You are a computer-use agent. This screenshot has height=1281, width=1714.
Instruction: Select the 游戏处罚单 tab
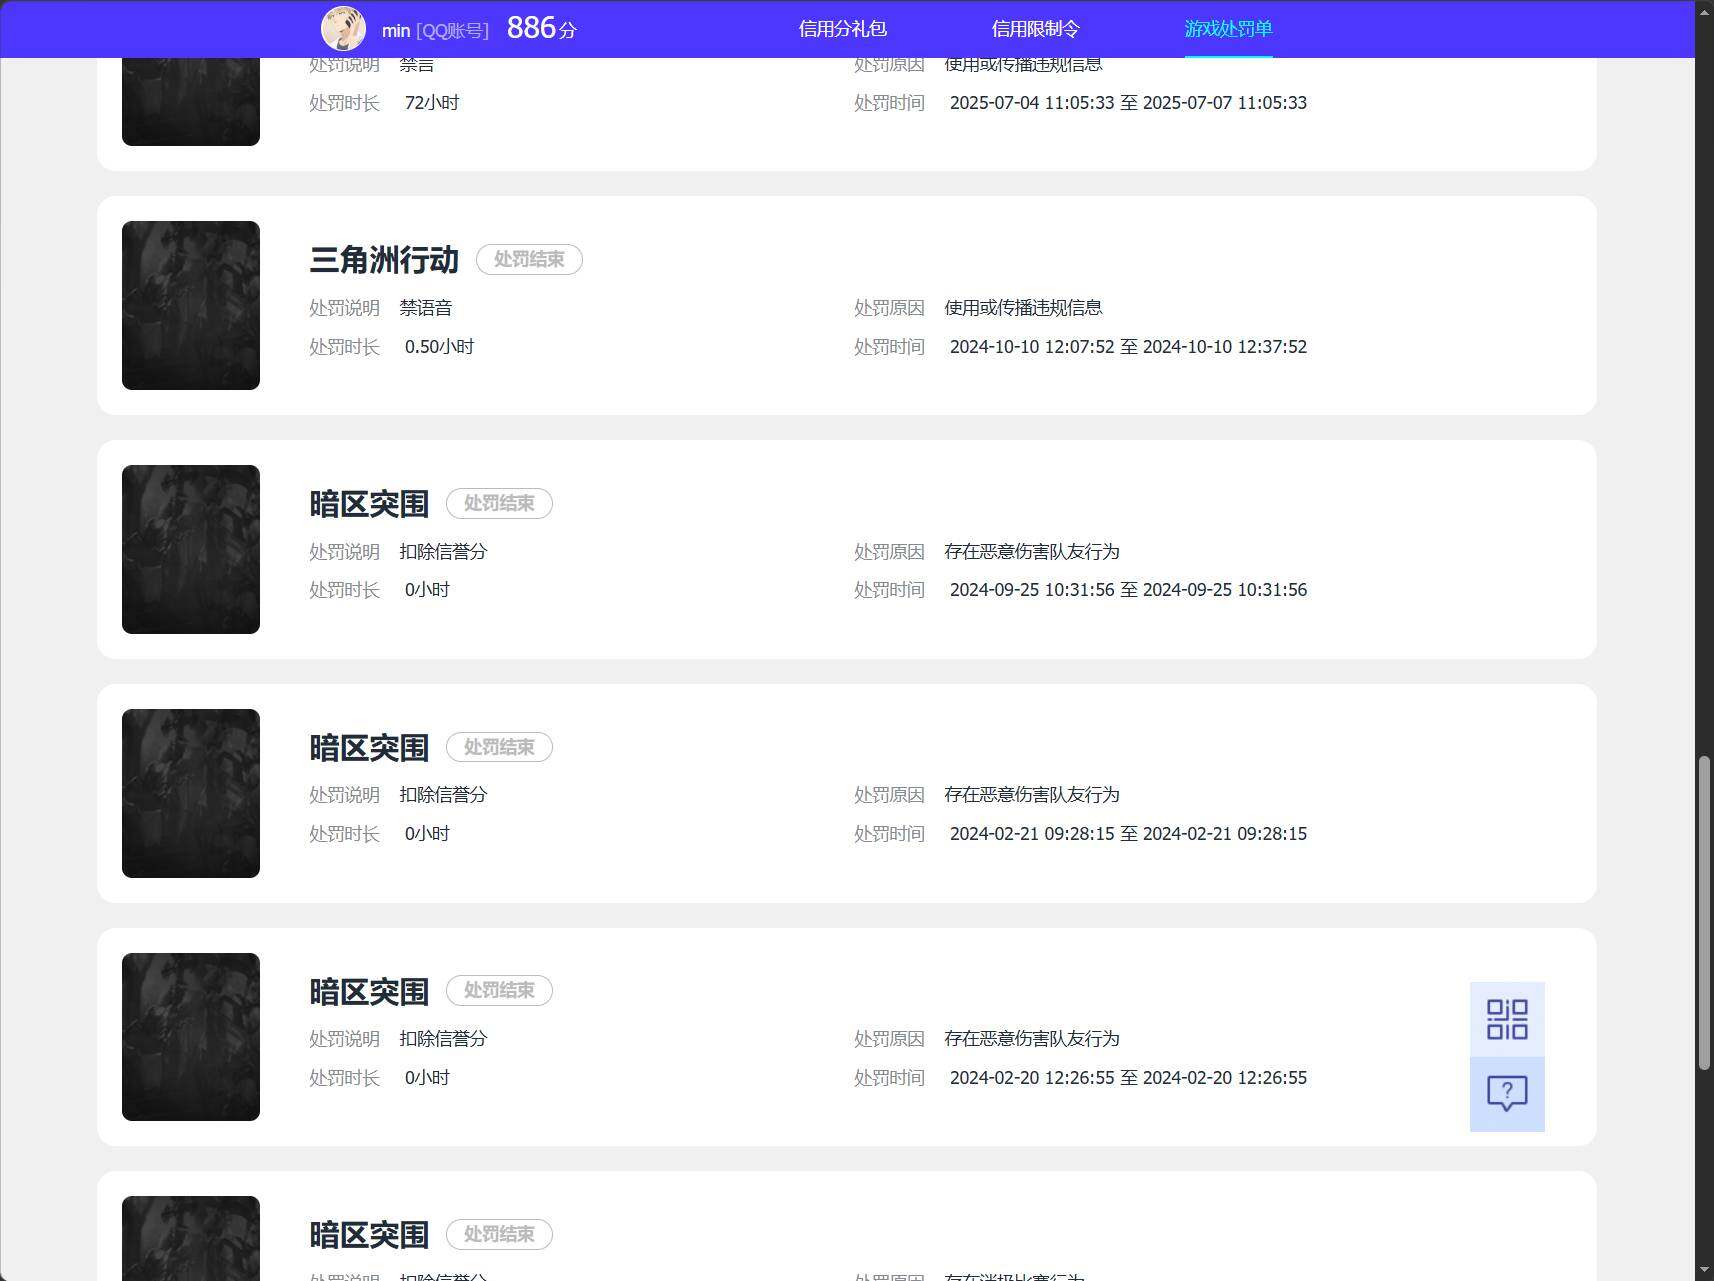point(1228,29)
